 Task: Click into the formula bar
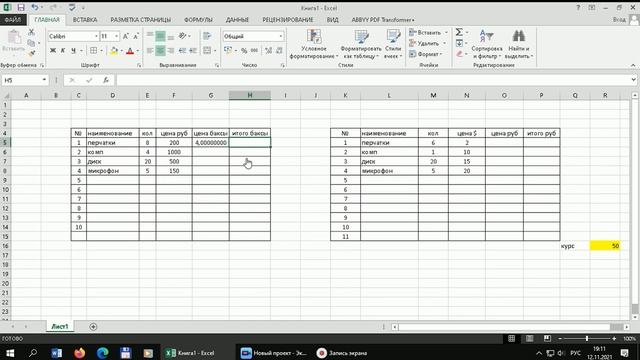pyautogui.click(x=373, y=80)
